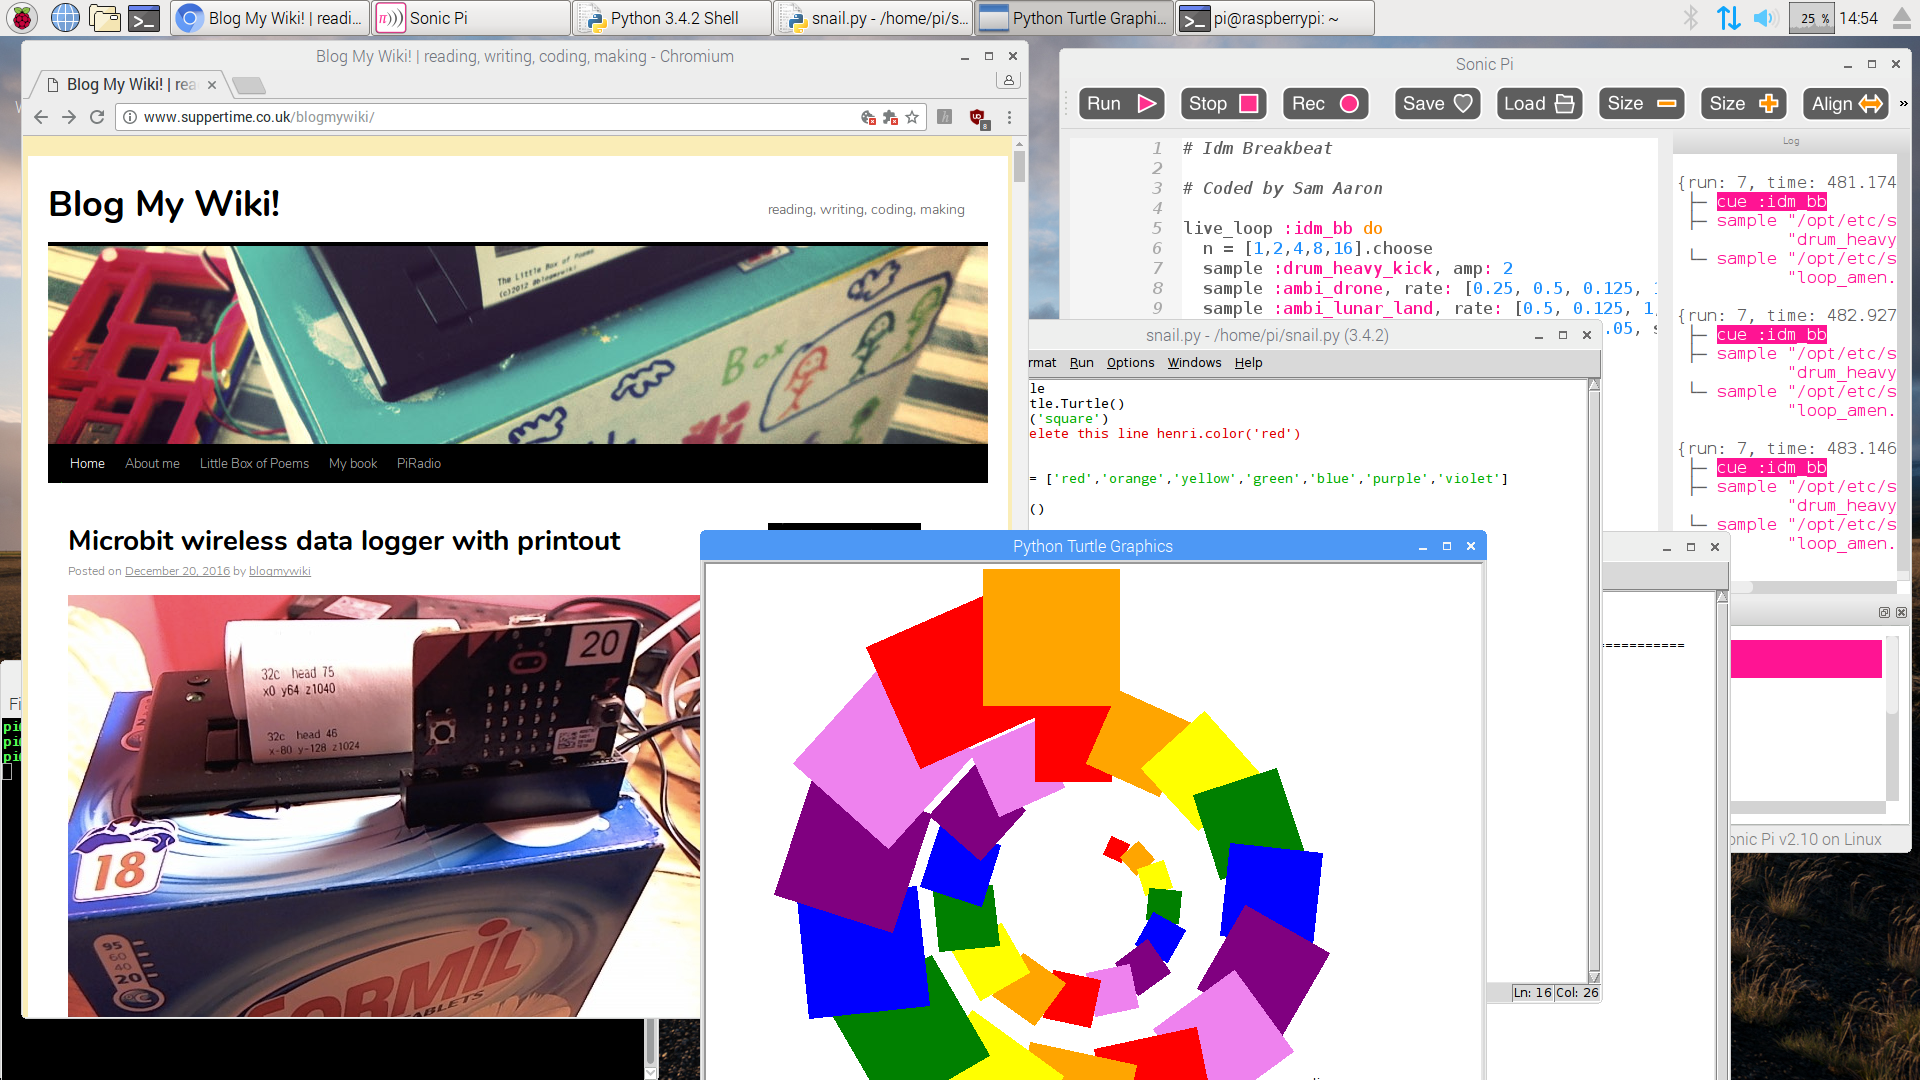Viewport: 1920px width, 1080px height.
Task: Decrease text size with Size minus
Action: coord(1640,104)
